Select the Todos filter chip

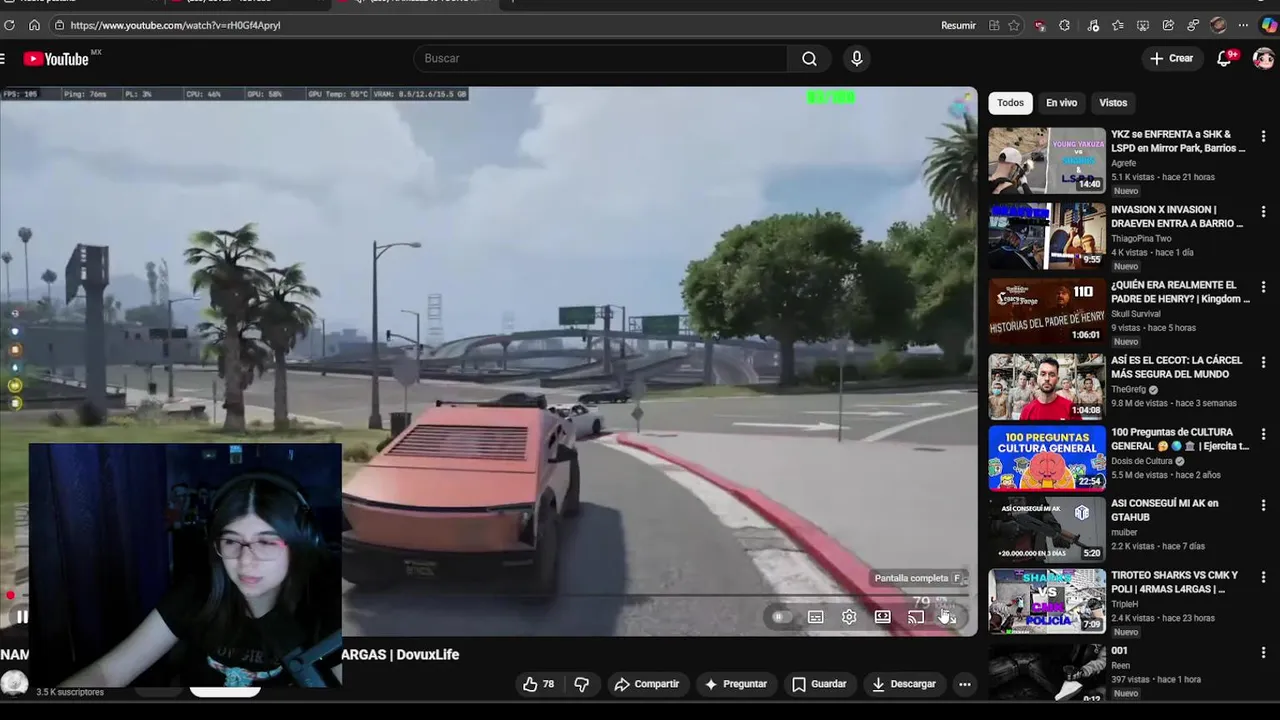click(x=1010, y=102)
